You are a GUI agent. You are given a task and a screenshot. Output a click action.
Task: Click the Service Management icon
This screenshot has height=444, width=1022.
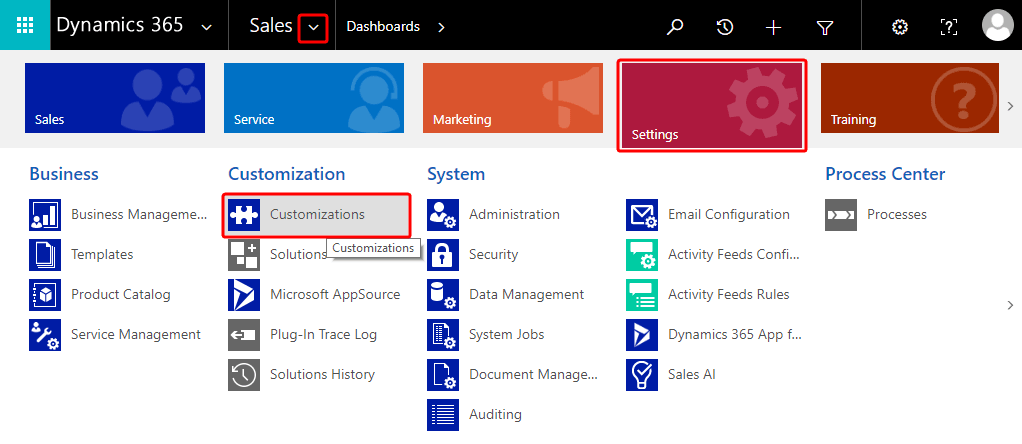pyautogui.click(x=45, y=334)
